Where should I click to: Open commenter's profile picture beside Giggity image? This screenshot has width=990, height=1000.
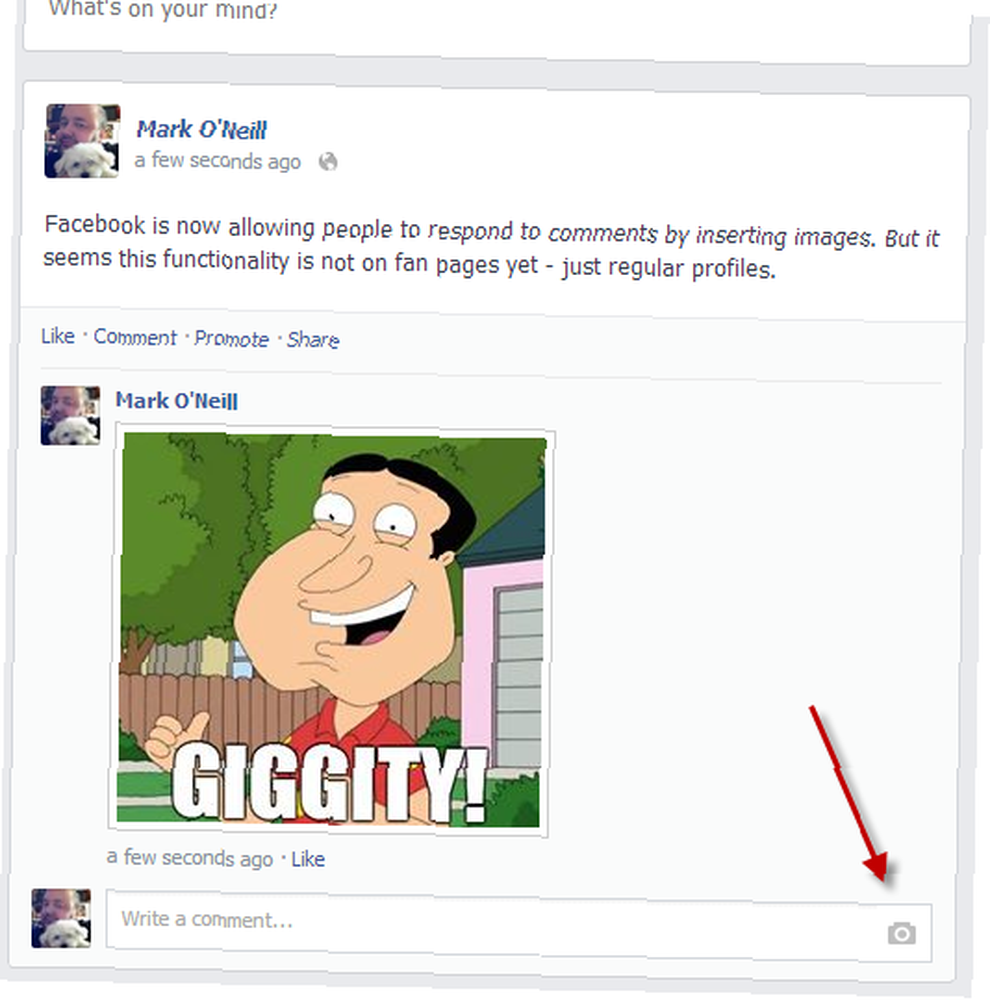(x=70, y=415)
